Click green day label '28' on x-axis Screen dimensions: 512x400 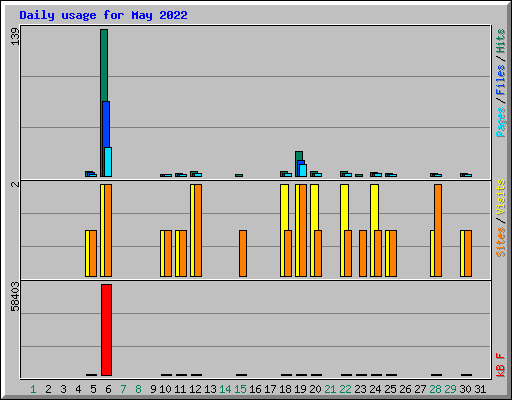click(x=435, y=389)
